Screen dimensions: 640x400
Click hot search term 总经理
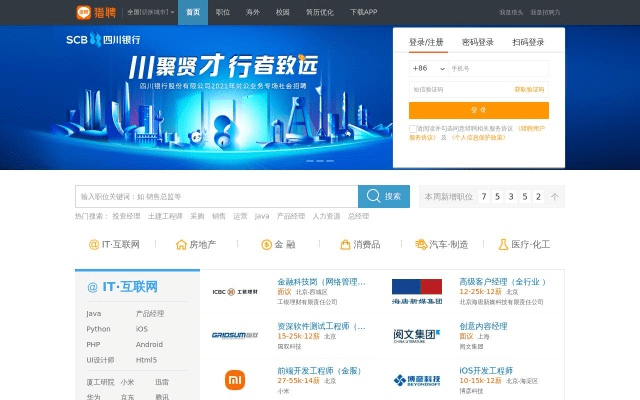tap(358, 216)
